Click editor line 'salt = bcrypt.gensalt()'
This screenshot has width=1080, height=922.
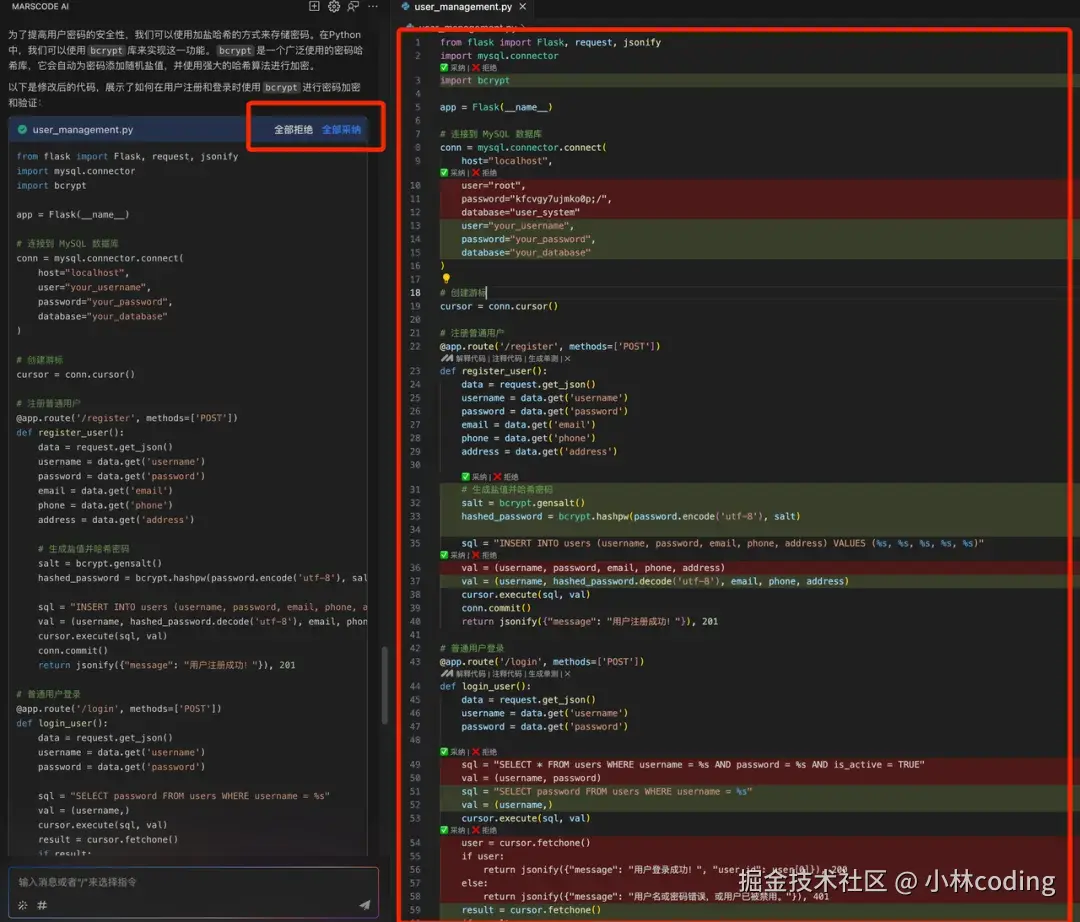tap(523, 503)
